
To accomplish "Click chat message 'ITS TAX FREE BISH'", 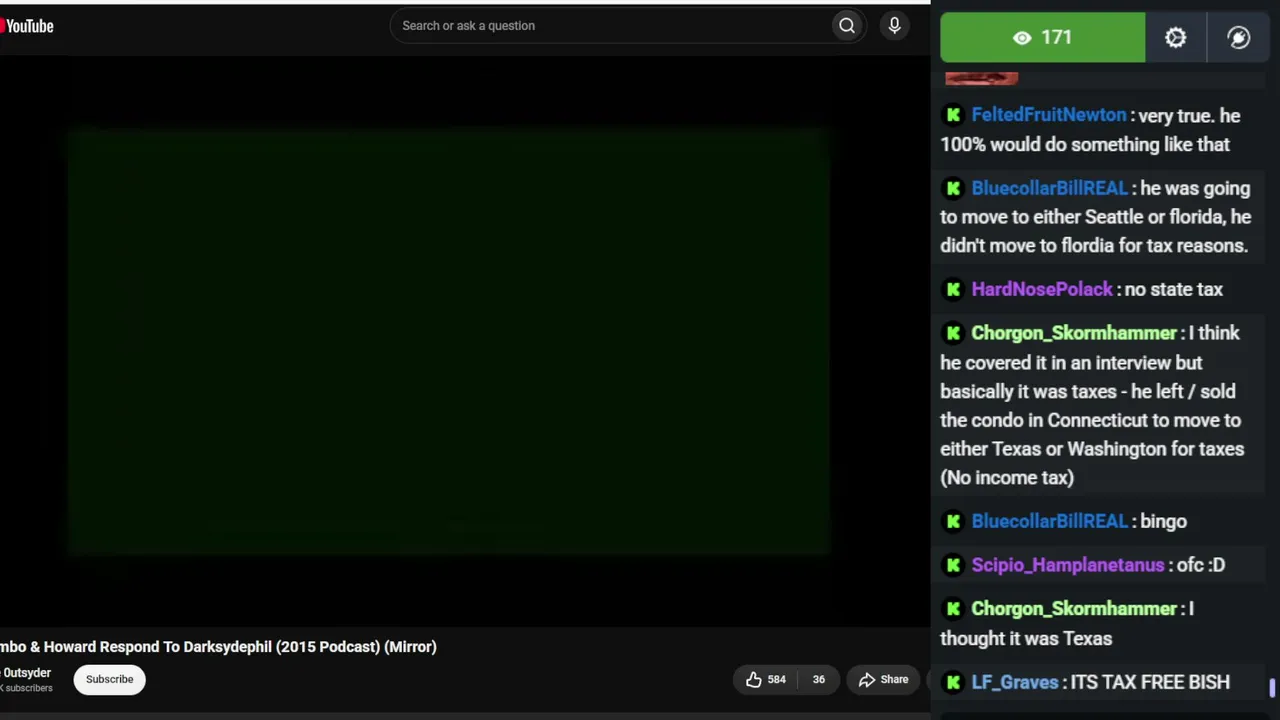I will (x=1151, y=682).
